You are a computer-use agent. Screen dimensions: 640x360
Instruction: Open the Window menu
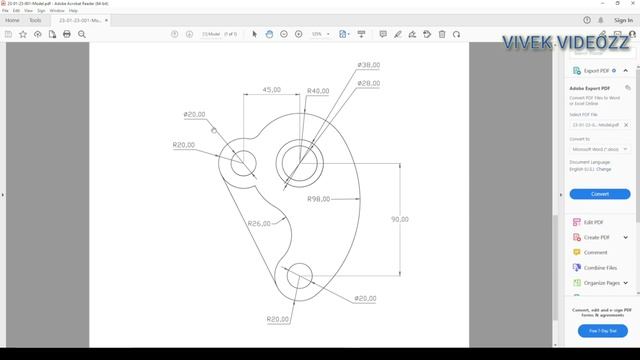click(57, 11)
